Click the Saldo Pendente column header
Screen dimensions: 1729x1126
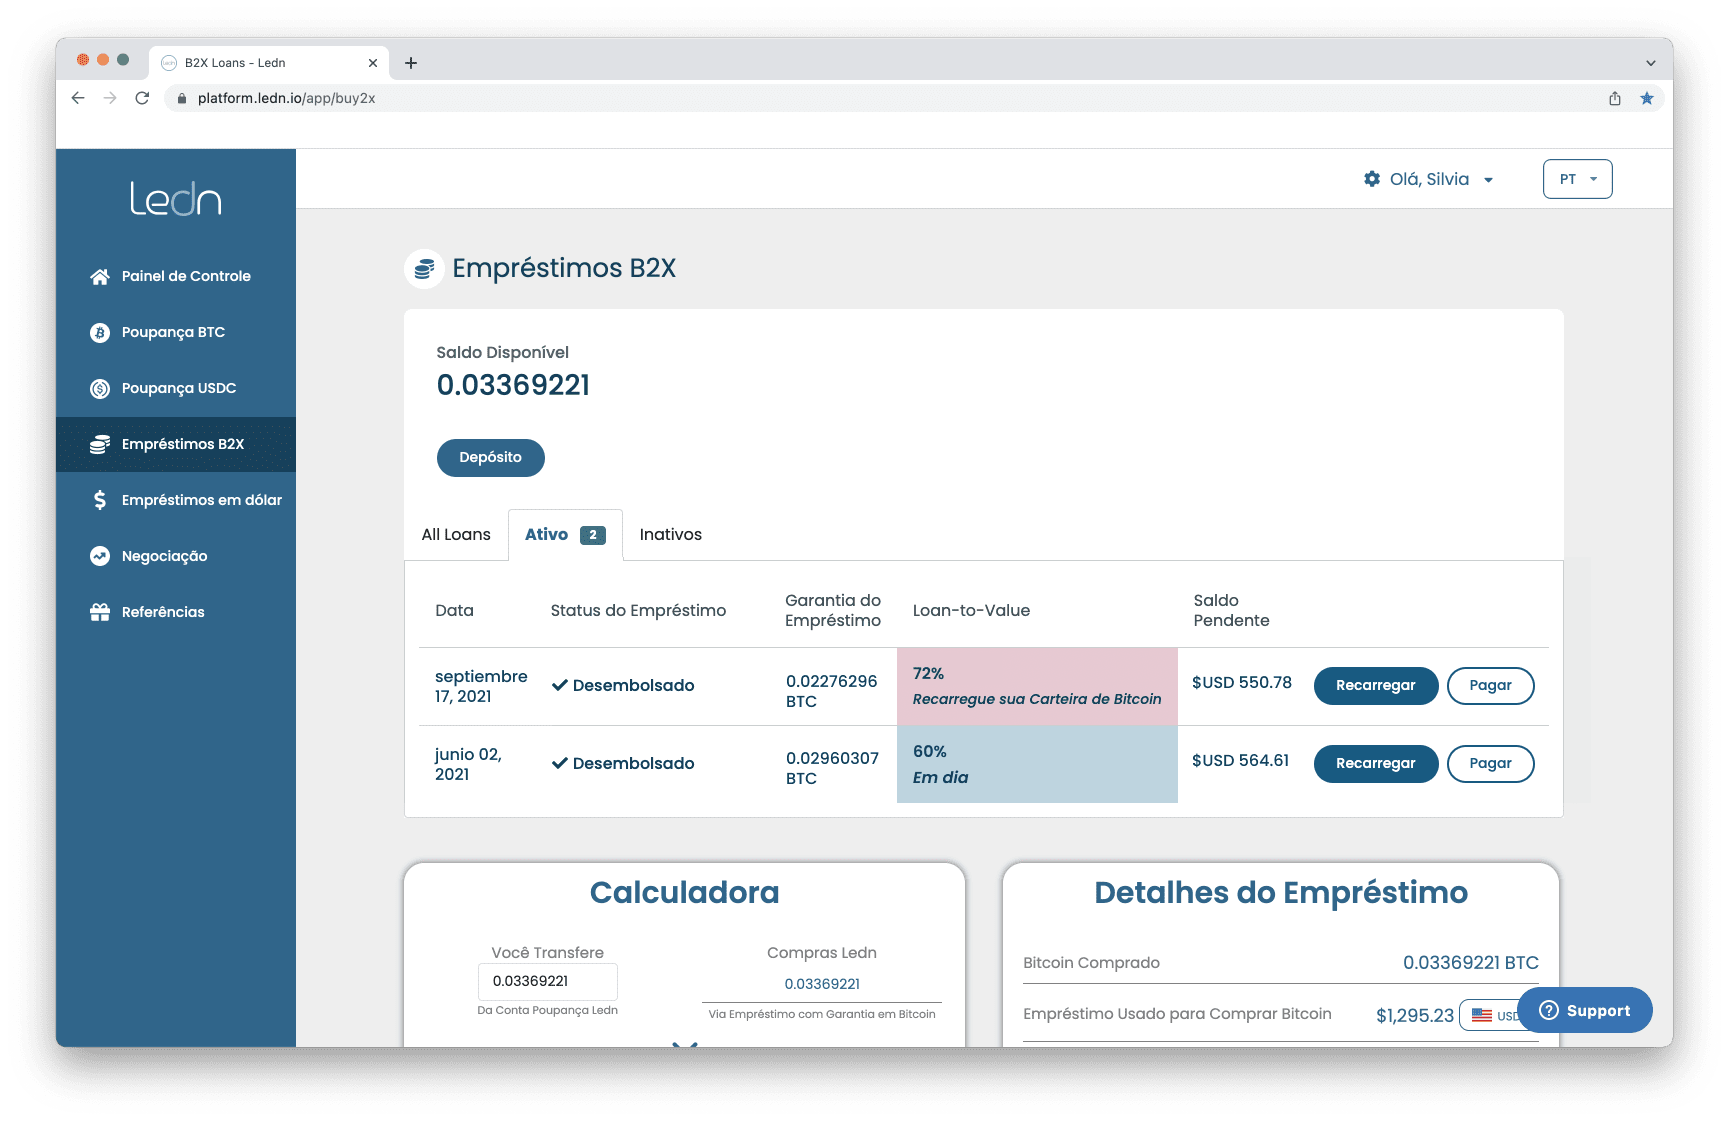coord(1232,611)
